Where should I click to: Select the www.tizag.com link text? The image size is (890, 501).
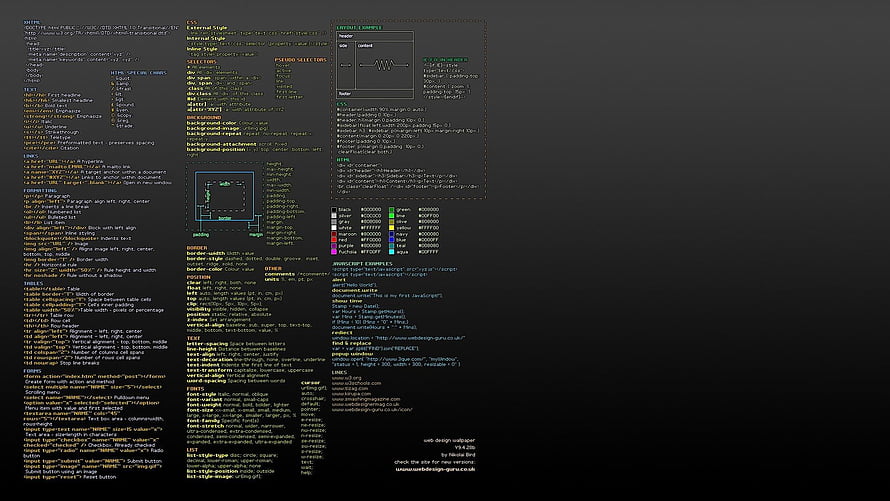(350, 388)
